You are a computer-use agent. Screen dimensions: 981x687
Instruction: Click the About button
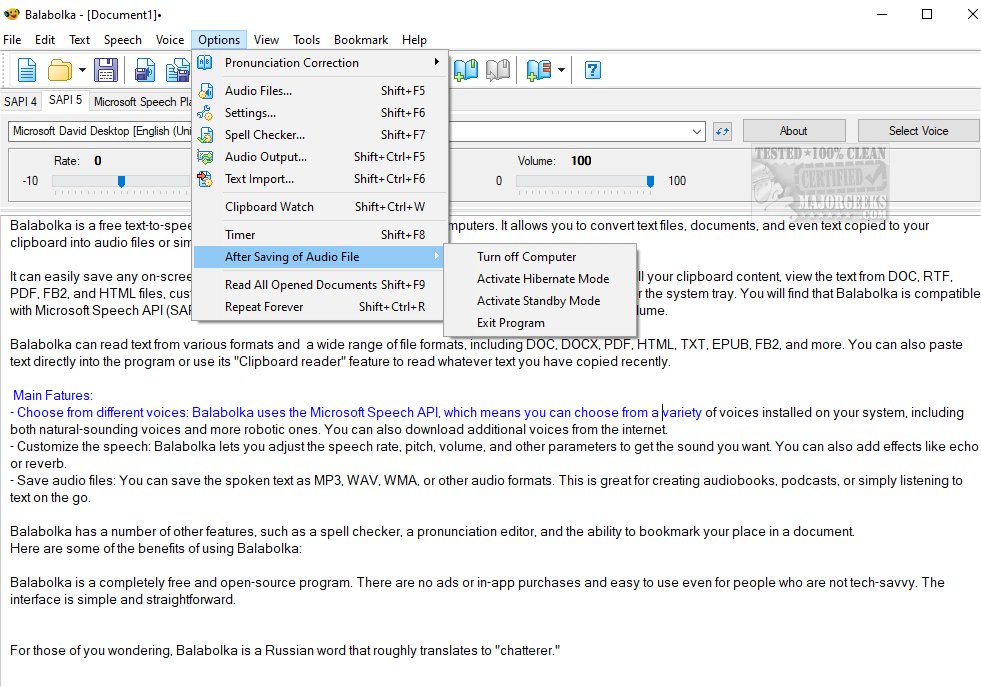click(x=793, y=131)
